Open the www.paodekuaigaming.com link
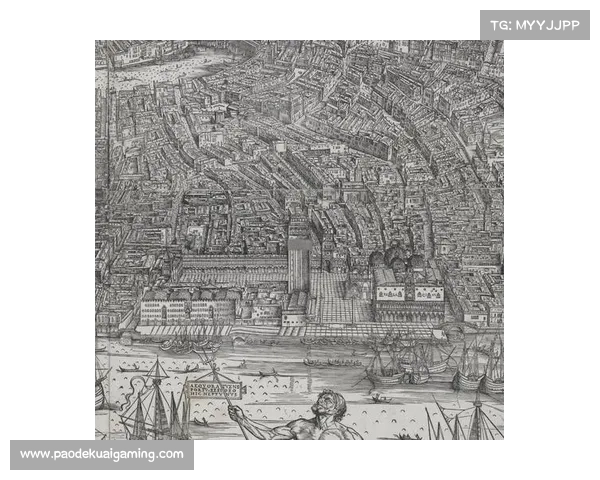The width and height of the screenshot is (600, 480). (102, 455)
